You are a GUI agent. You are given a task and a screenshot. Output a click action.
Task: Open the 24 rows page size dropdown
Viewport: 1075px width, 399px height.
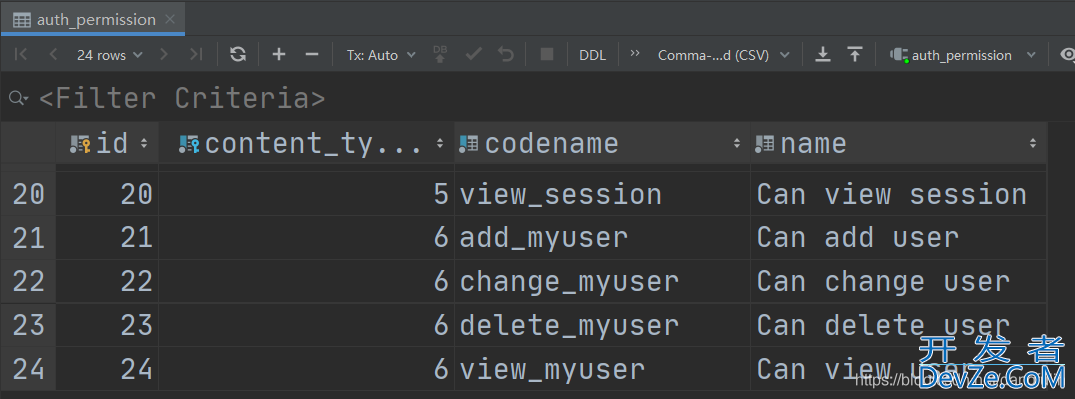[x=110, y=55]
